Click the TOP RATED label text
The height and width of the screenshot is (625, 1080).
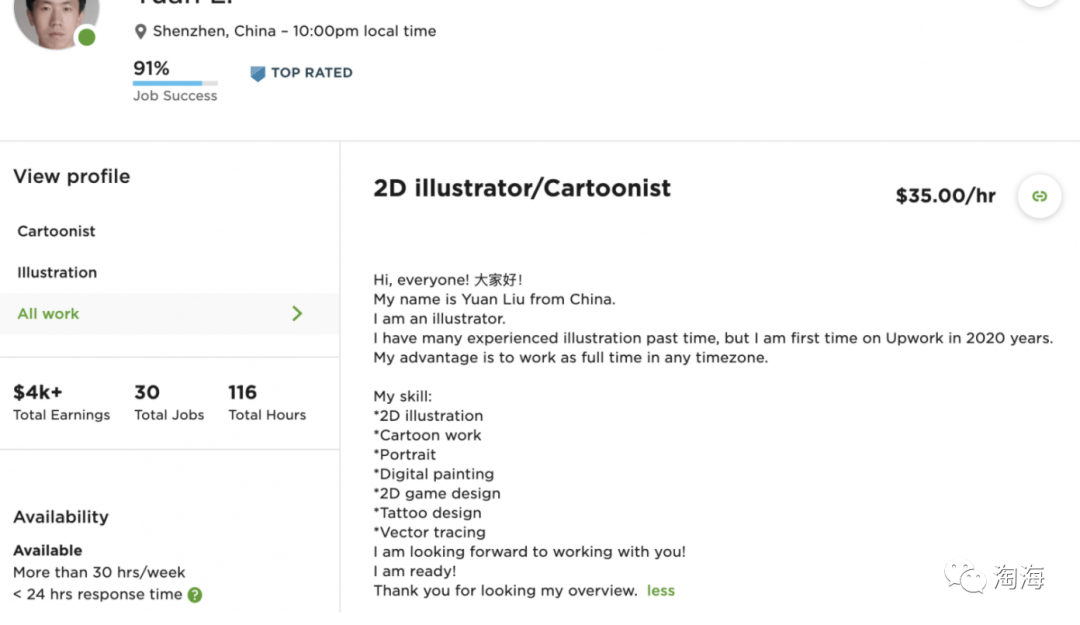[x=311, y=73]
